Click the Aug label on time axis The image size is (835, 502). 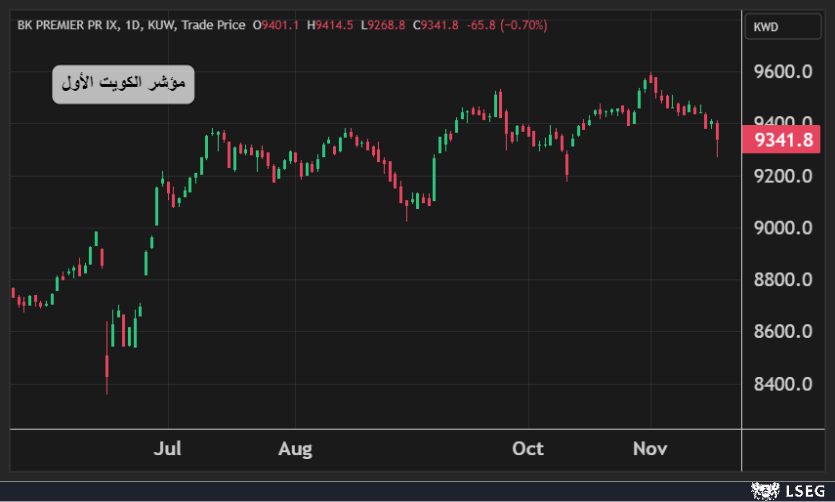click(x=295, y=448)
